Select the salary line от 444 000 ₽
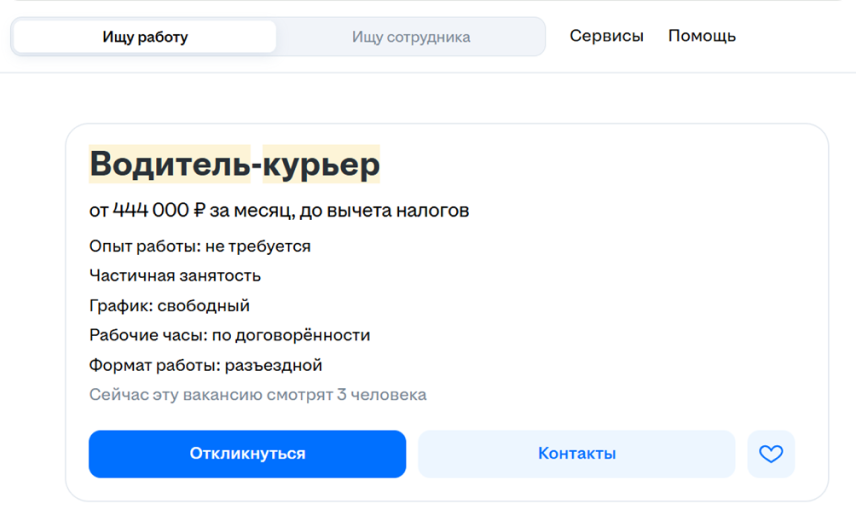 pos(279,210)
